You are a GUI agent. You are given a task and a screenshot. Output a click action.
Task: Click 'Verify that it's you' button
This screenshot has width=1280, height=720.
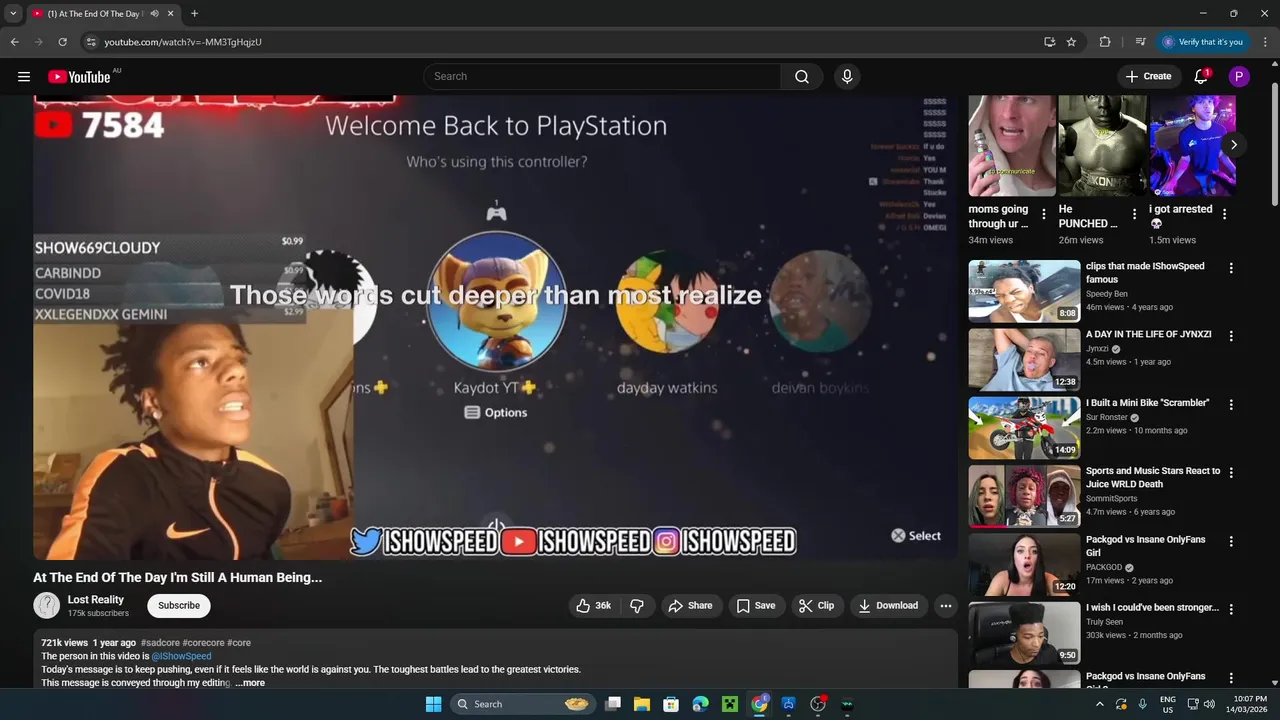point(1203,42)
